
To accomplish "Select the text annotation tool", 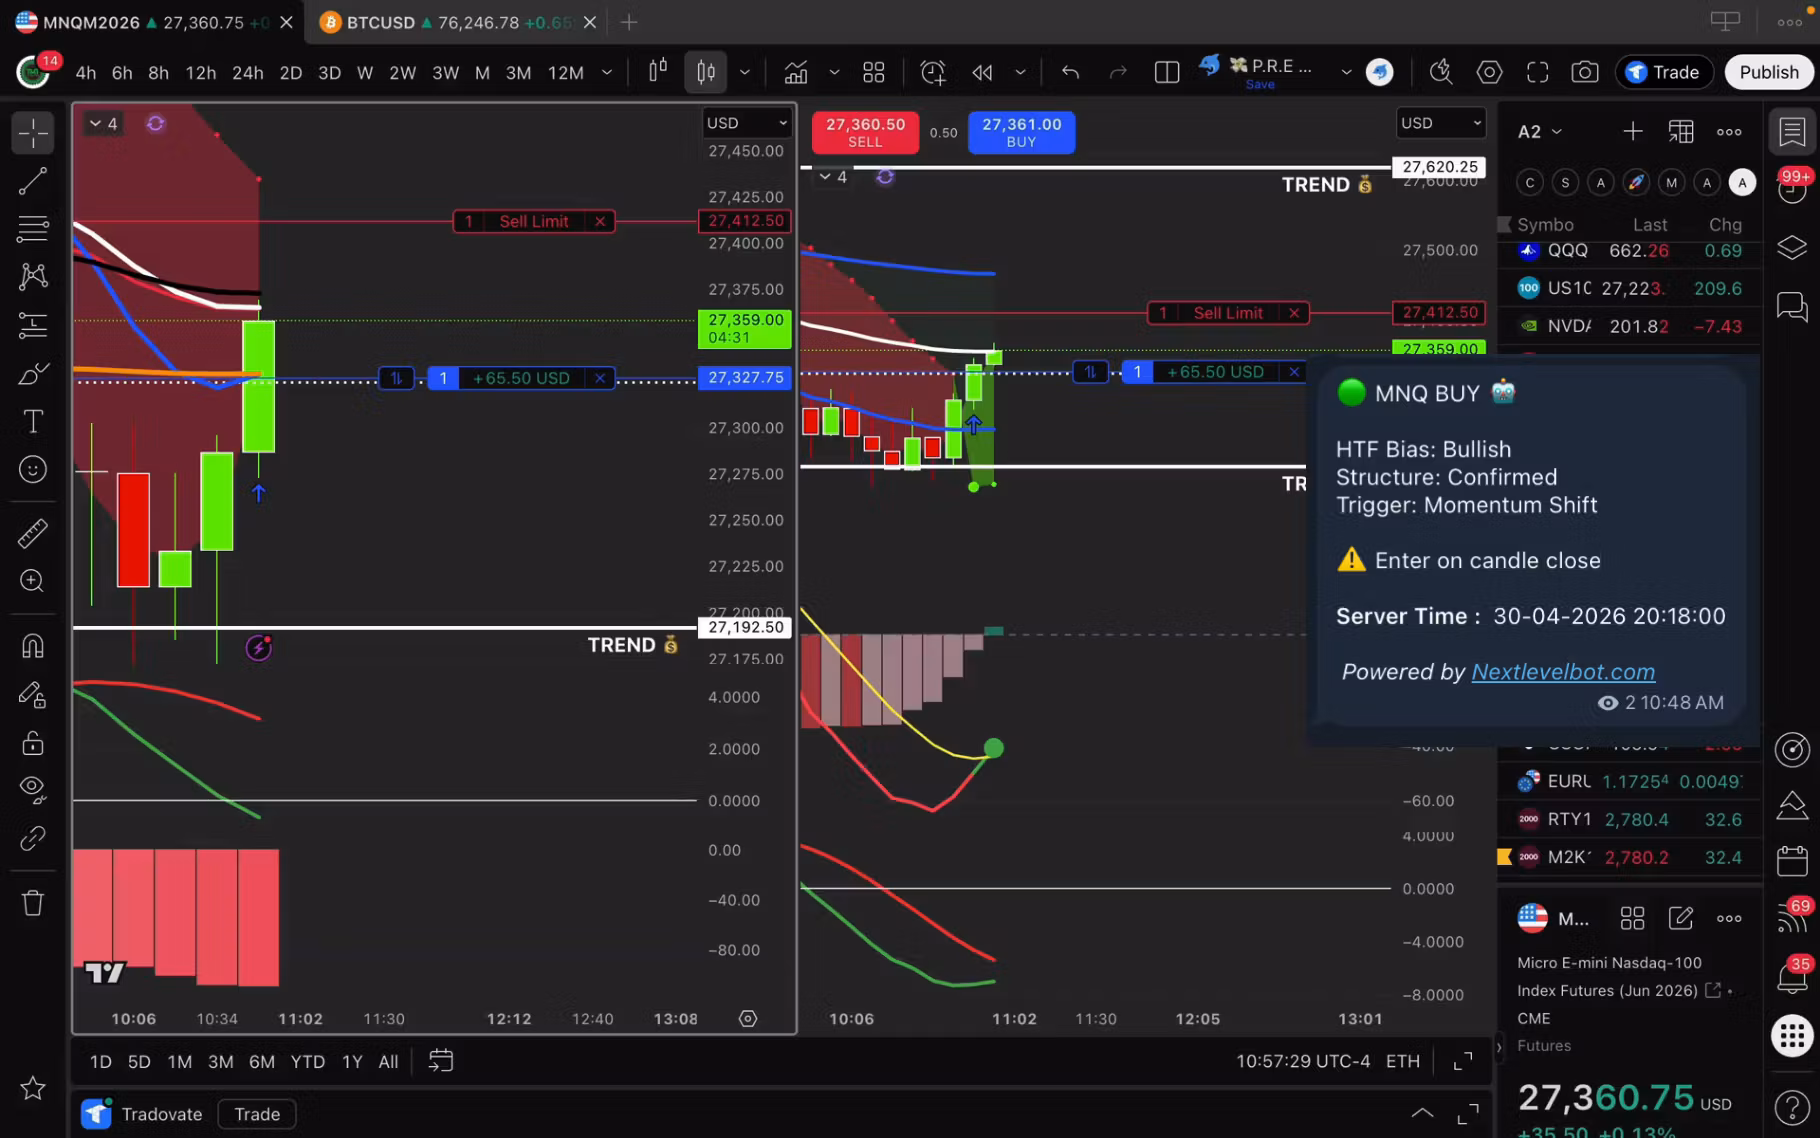I will pos(33,421).
